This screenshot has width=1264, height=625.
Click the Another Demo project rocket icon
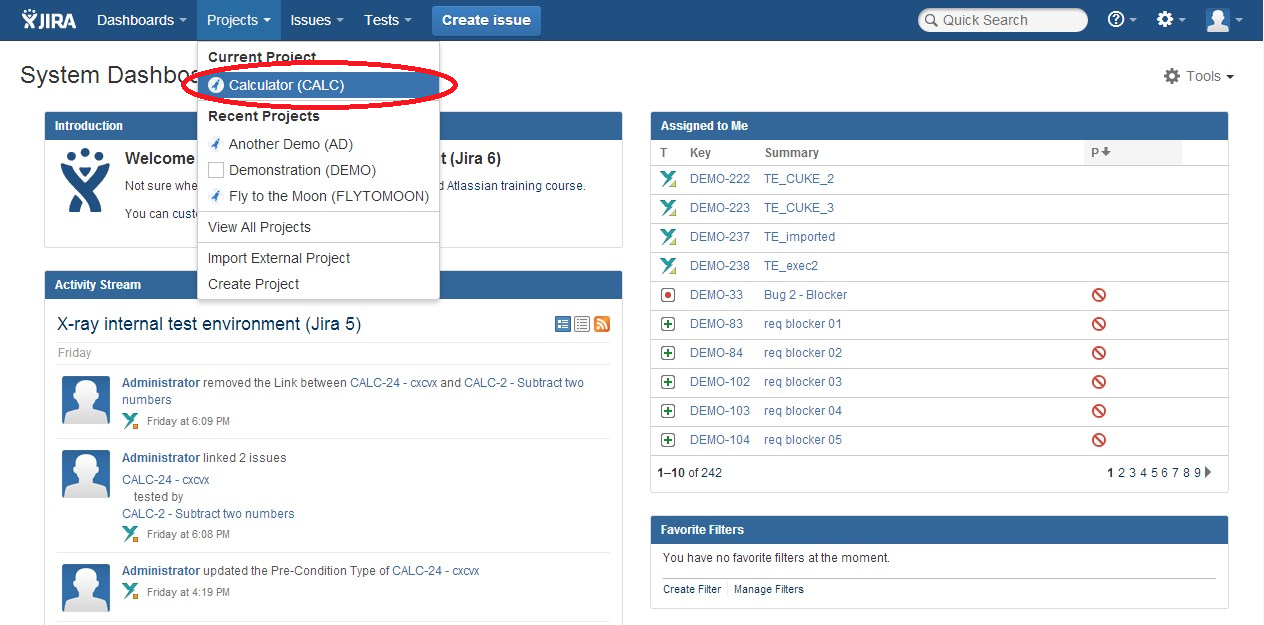coord(215,144)
